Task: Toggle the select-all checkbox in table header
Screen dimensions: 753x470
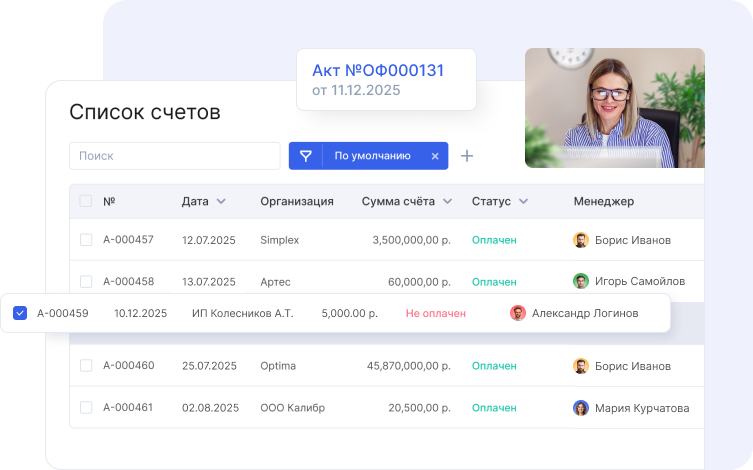Action: pyautogui.click(x=86, y=201)
